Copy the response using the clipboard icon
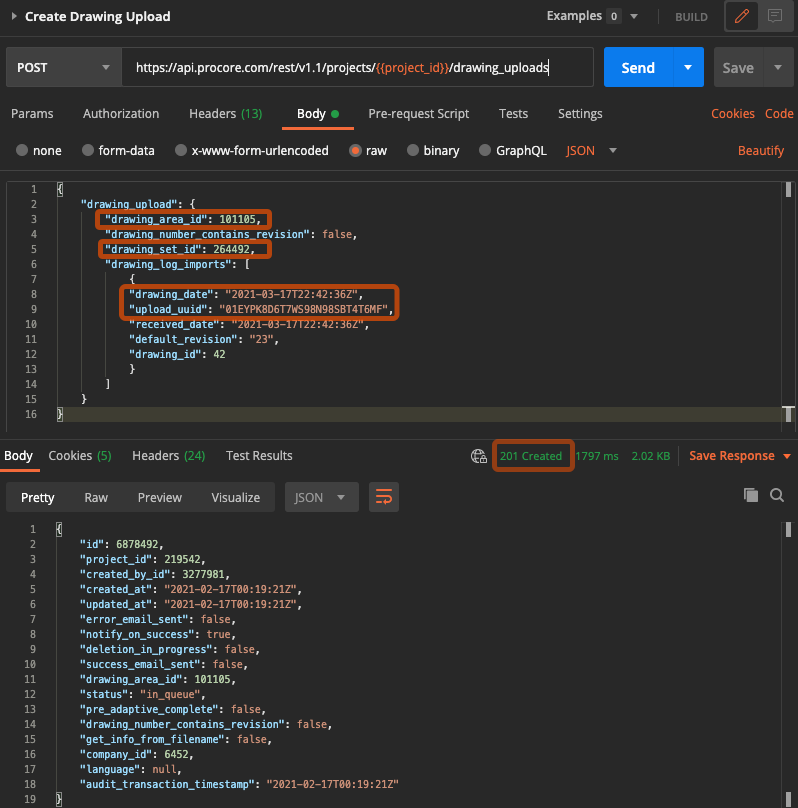This screenshot has width=798, height=808. coord(751,495)
